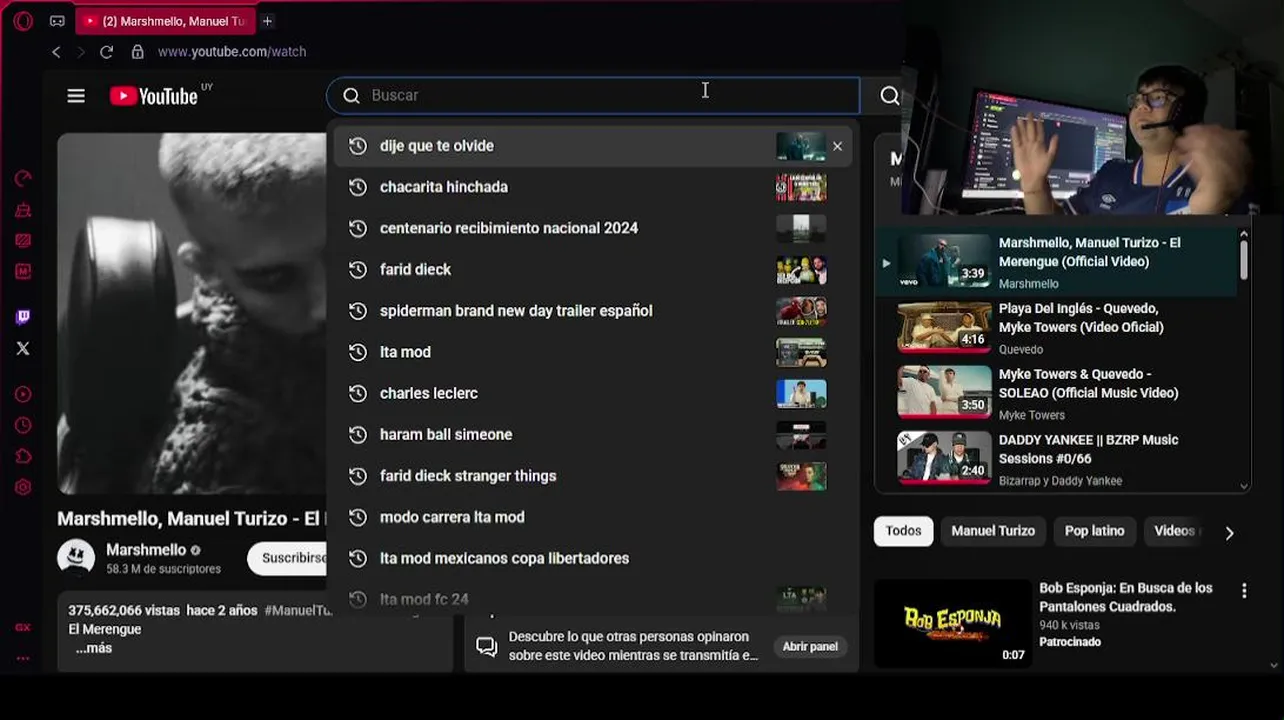Open menu for Bob Esponja ad

pyautogui.click(x=1244, y=591)
